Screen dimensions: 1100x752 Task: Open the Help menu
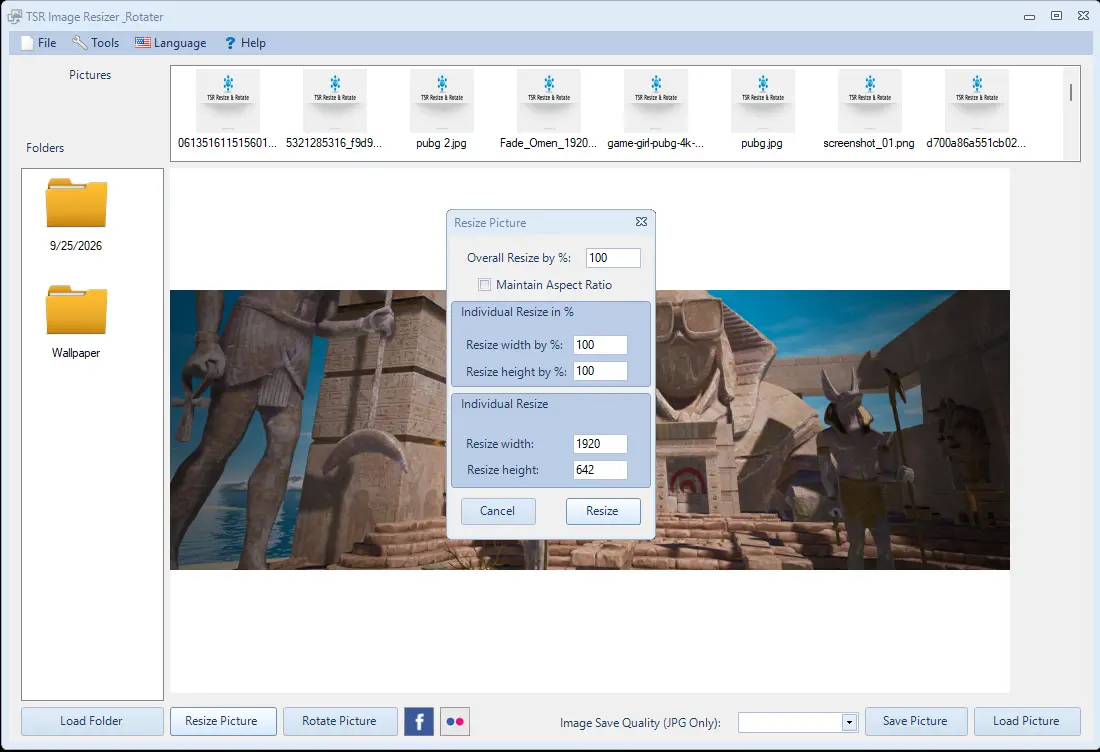[x=245, y=43]
